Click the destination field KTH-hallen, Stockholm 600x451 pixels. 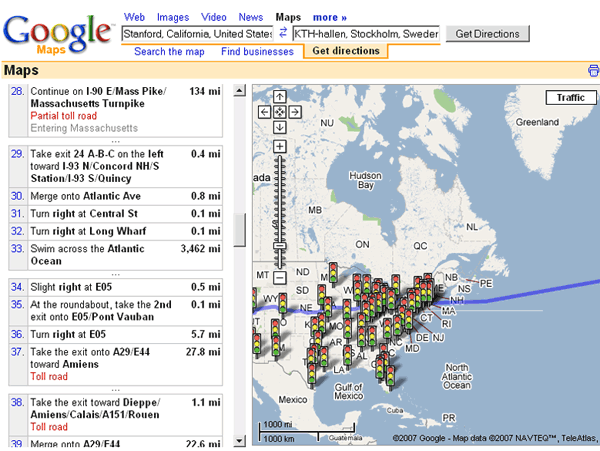tap(366, 34)
